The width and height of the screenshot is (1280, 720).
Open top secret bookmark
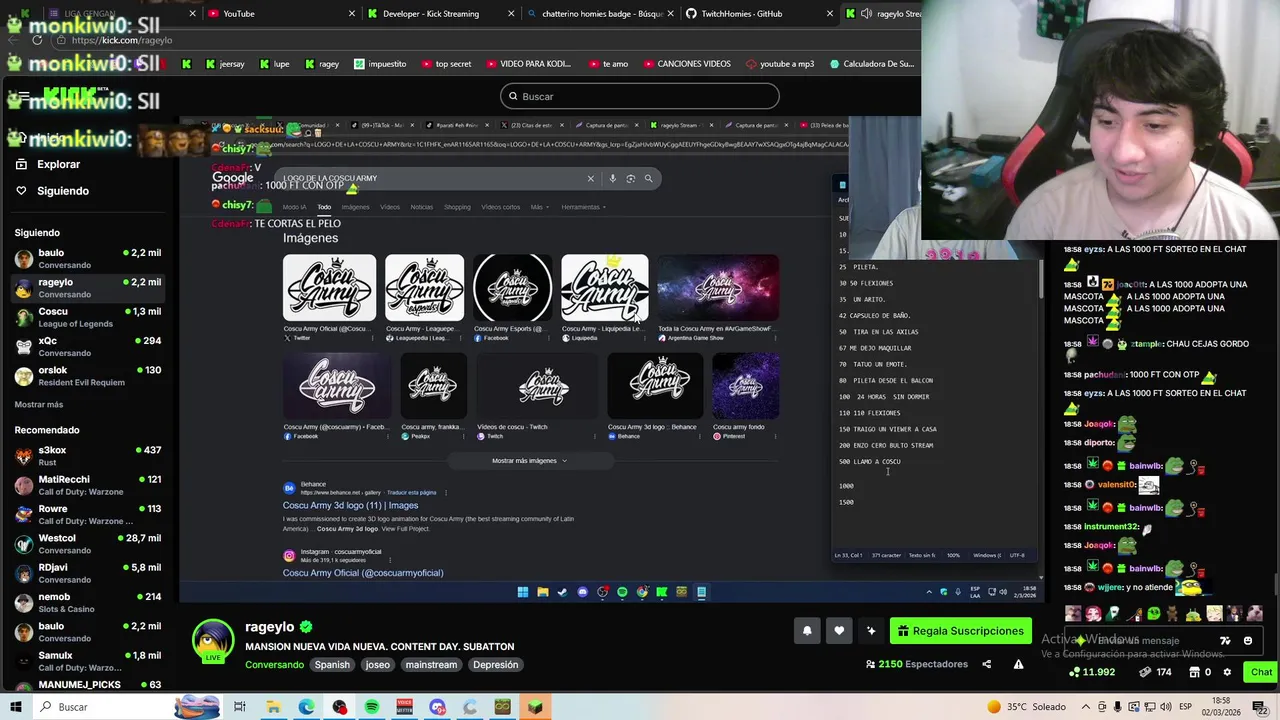446,64
